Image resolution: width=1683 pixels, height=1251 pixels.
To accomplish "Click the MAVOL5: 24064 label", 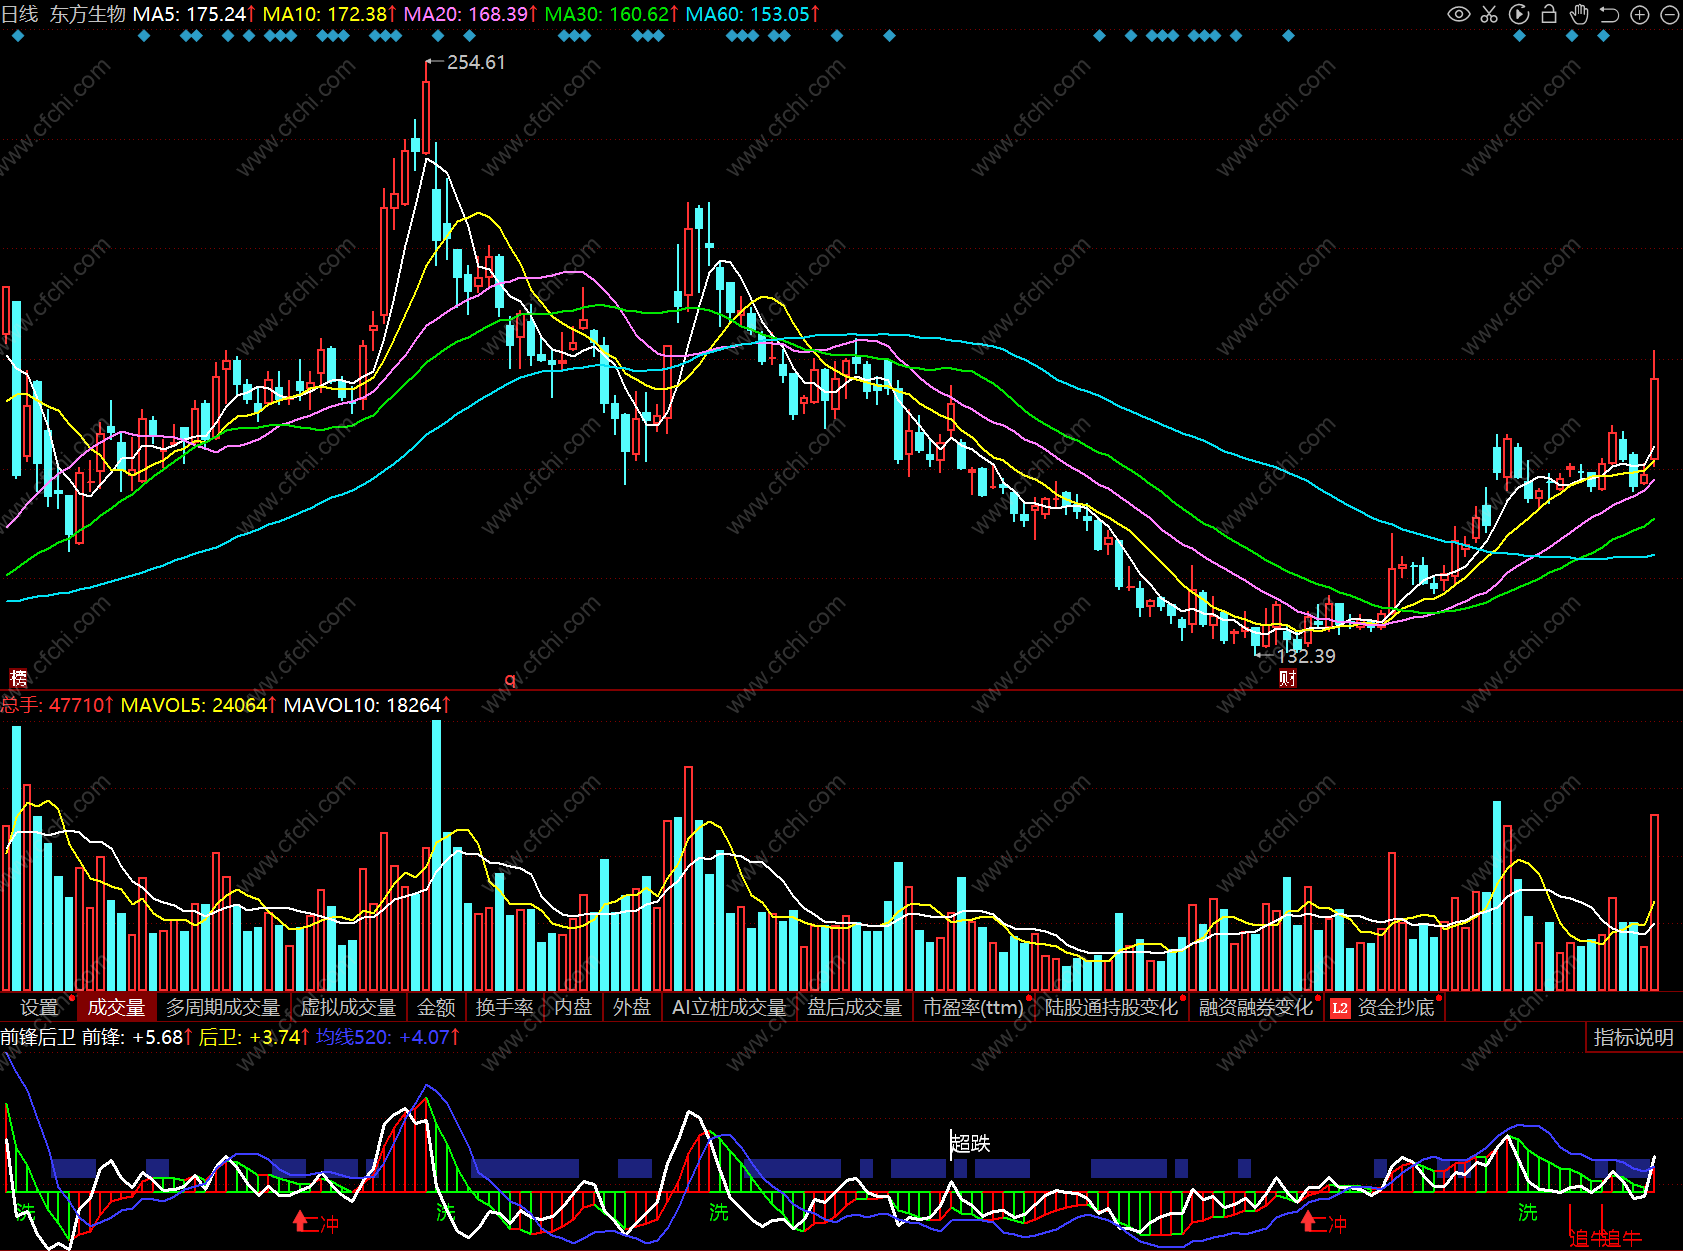I will 199,705.
